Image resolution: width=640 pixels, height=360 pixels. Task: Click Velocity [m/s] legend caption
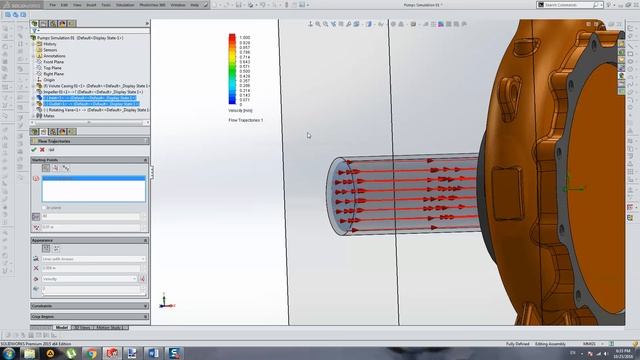point(240,111)
